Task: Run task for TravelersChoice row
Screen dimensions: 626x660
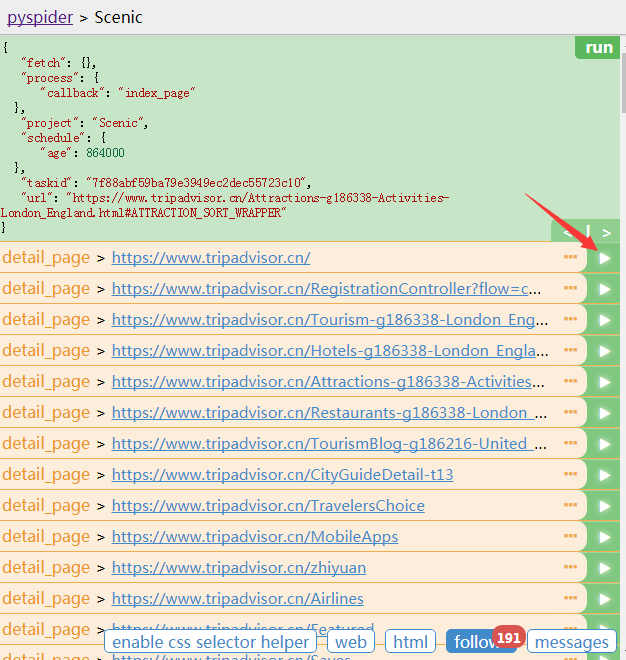Action: tap(605, 506)
